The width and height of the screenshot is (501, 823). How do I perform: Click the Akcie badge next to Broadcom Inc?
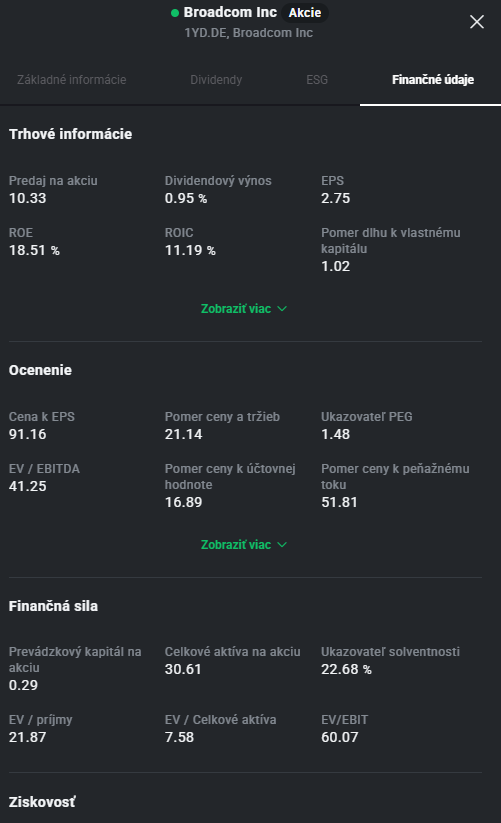pos(305,13)
